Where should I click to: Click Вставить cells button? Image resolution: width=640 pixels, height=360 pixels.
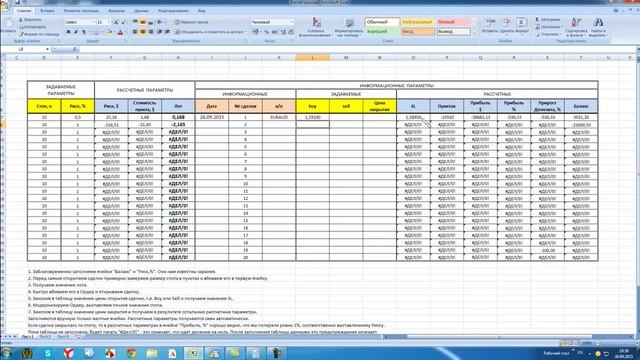[489, 26]
